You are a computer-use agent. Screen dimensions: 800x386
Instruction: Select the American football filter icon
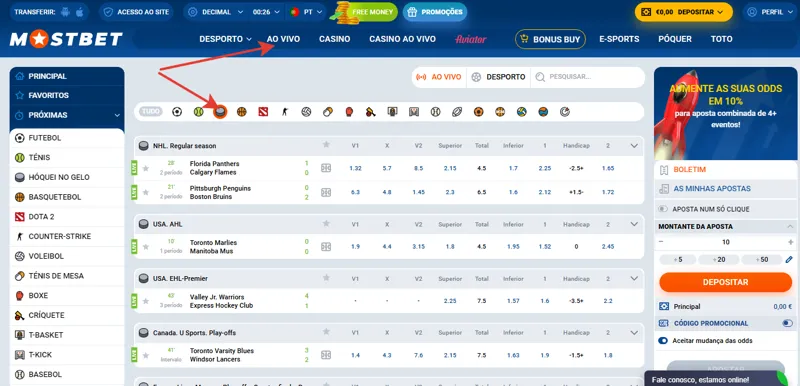[x=457, y=112]
